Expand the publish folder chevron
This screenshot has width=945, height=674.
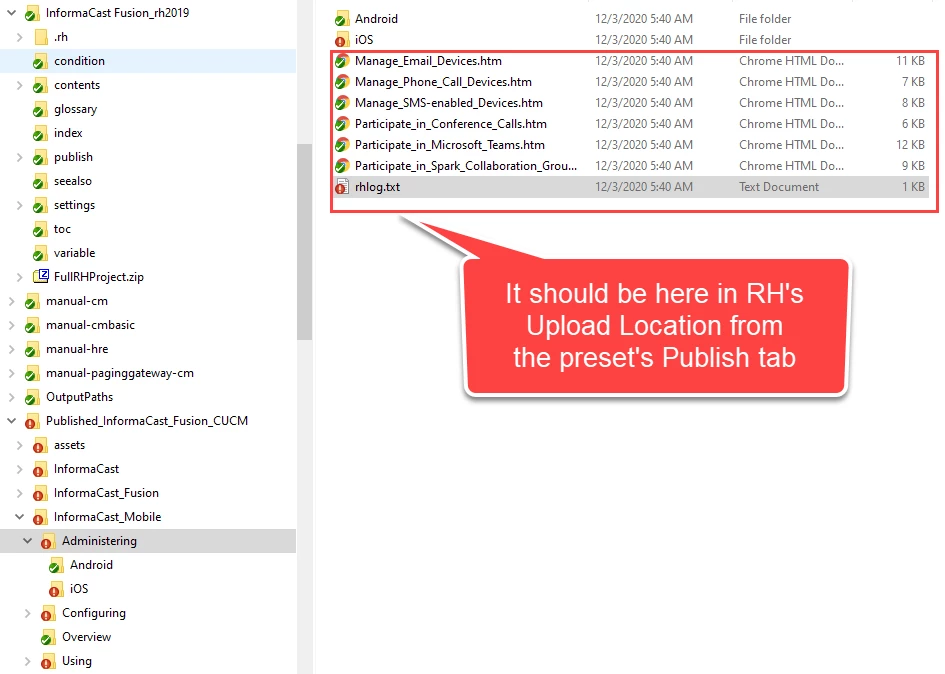[19, 157]
